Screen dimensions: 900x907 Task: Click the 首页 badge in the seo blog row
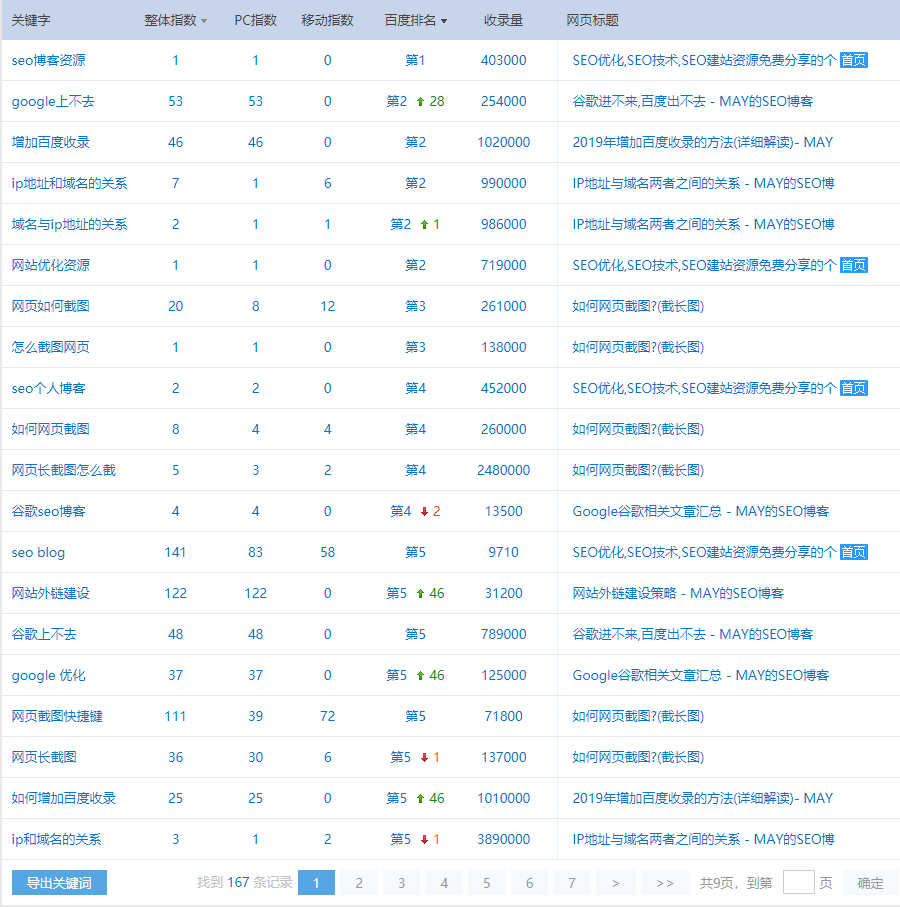tap(854, 551)
